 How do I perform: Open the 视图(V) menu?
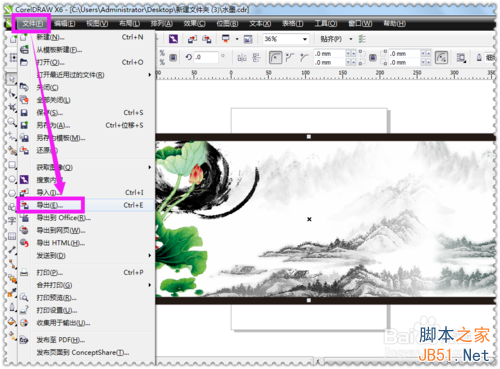click(x=97, y=23)
